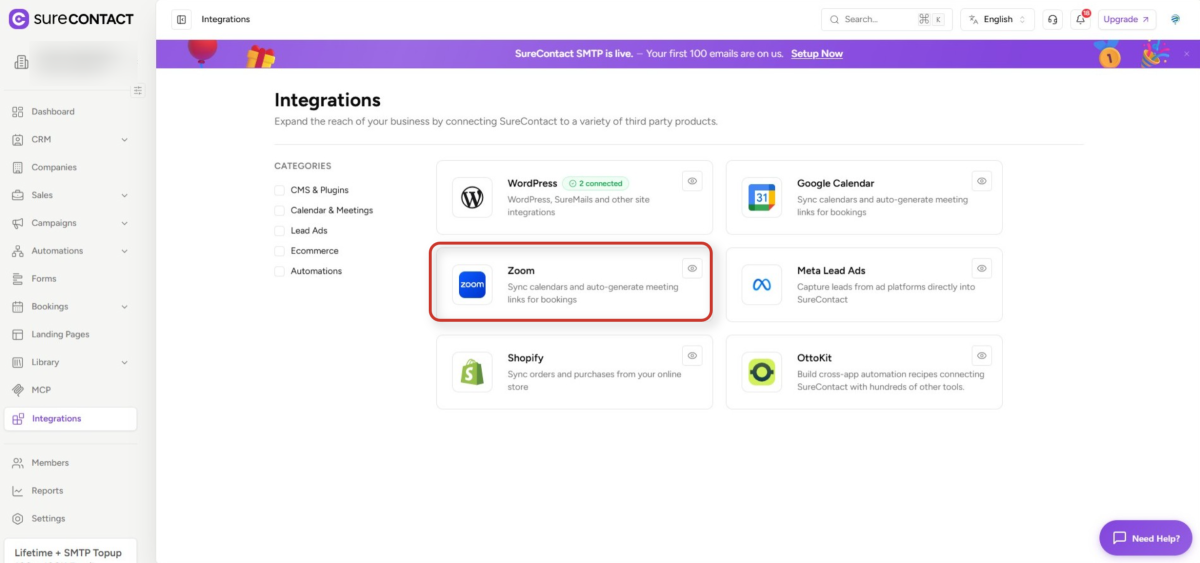
Task: Check the CMS & Plugins category
Action: (x=280, y=190)
